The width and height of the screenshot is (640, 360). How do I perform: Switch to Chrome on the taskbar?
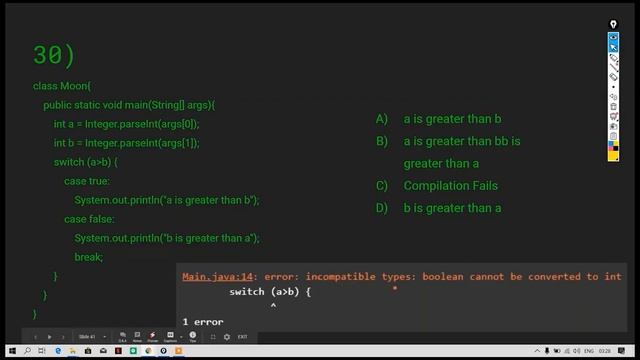click(x=148, y=351)
